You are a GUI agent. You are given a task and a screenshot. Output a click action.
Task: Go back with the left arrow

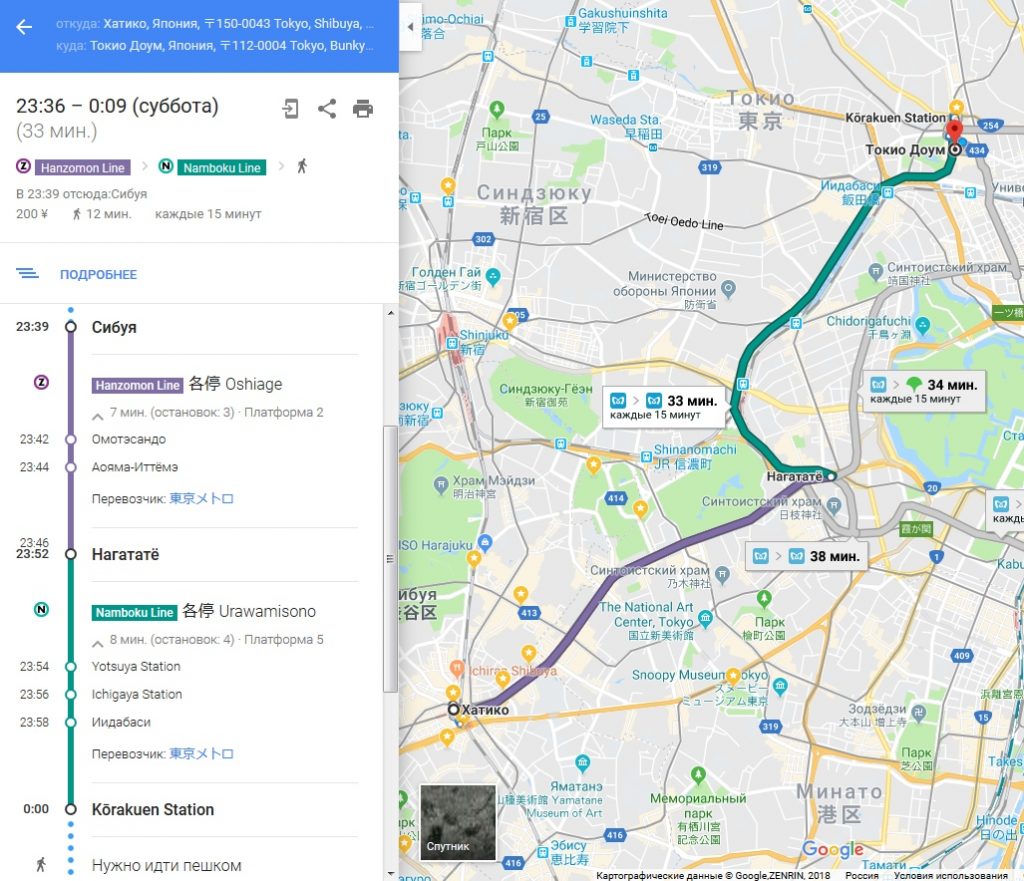pos(24,27)
